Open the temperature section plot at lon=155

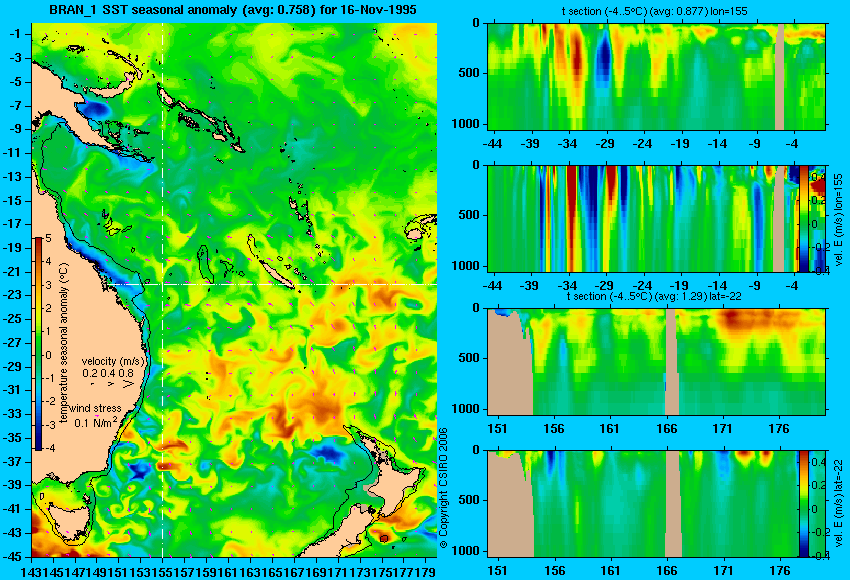coord(656,76)
